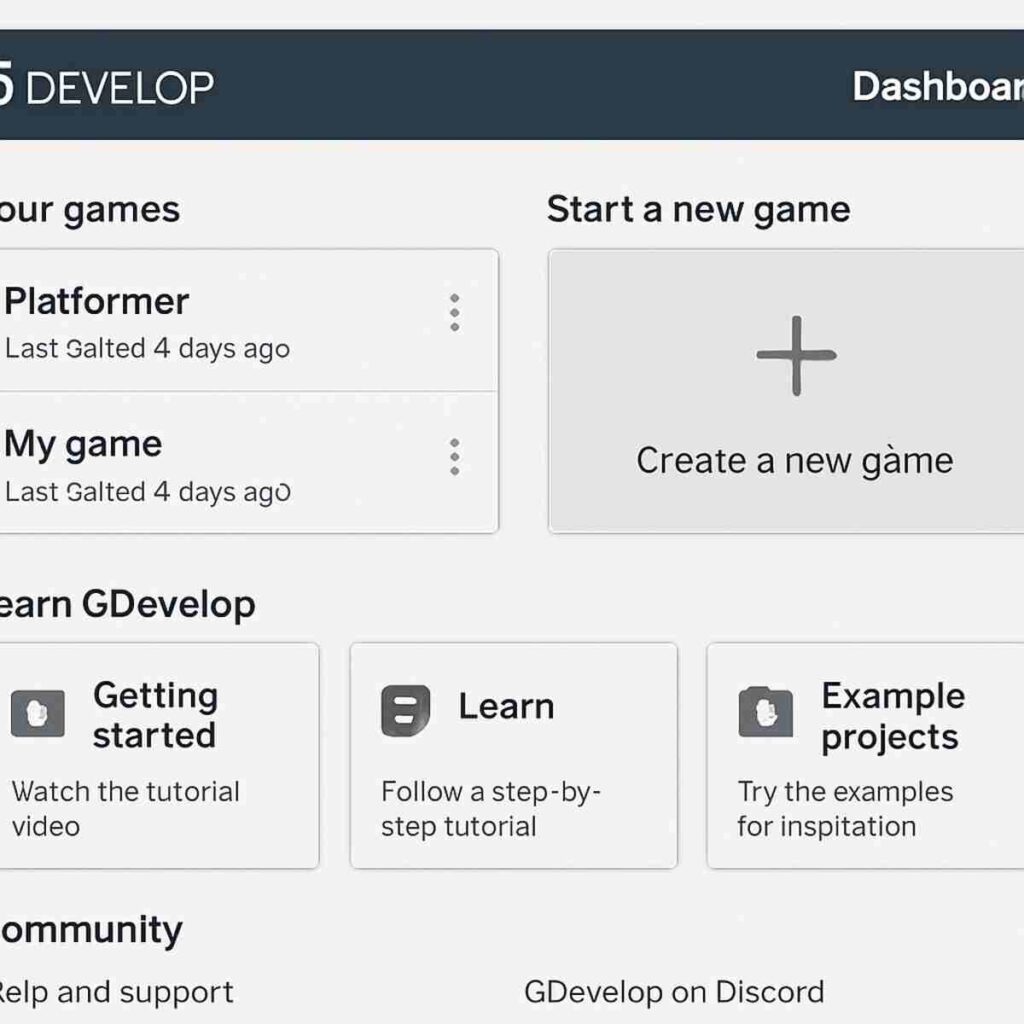Open the My game three-dot options menu
The width and height of the screenshot is (1024, 1024).
(455, 456)
